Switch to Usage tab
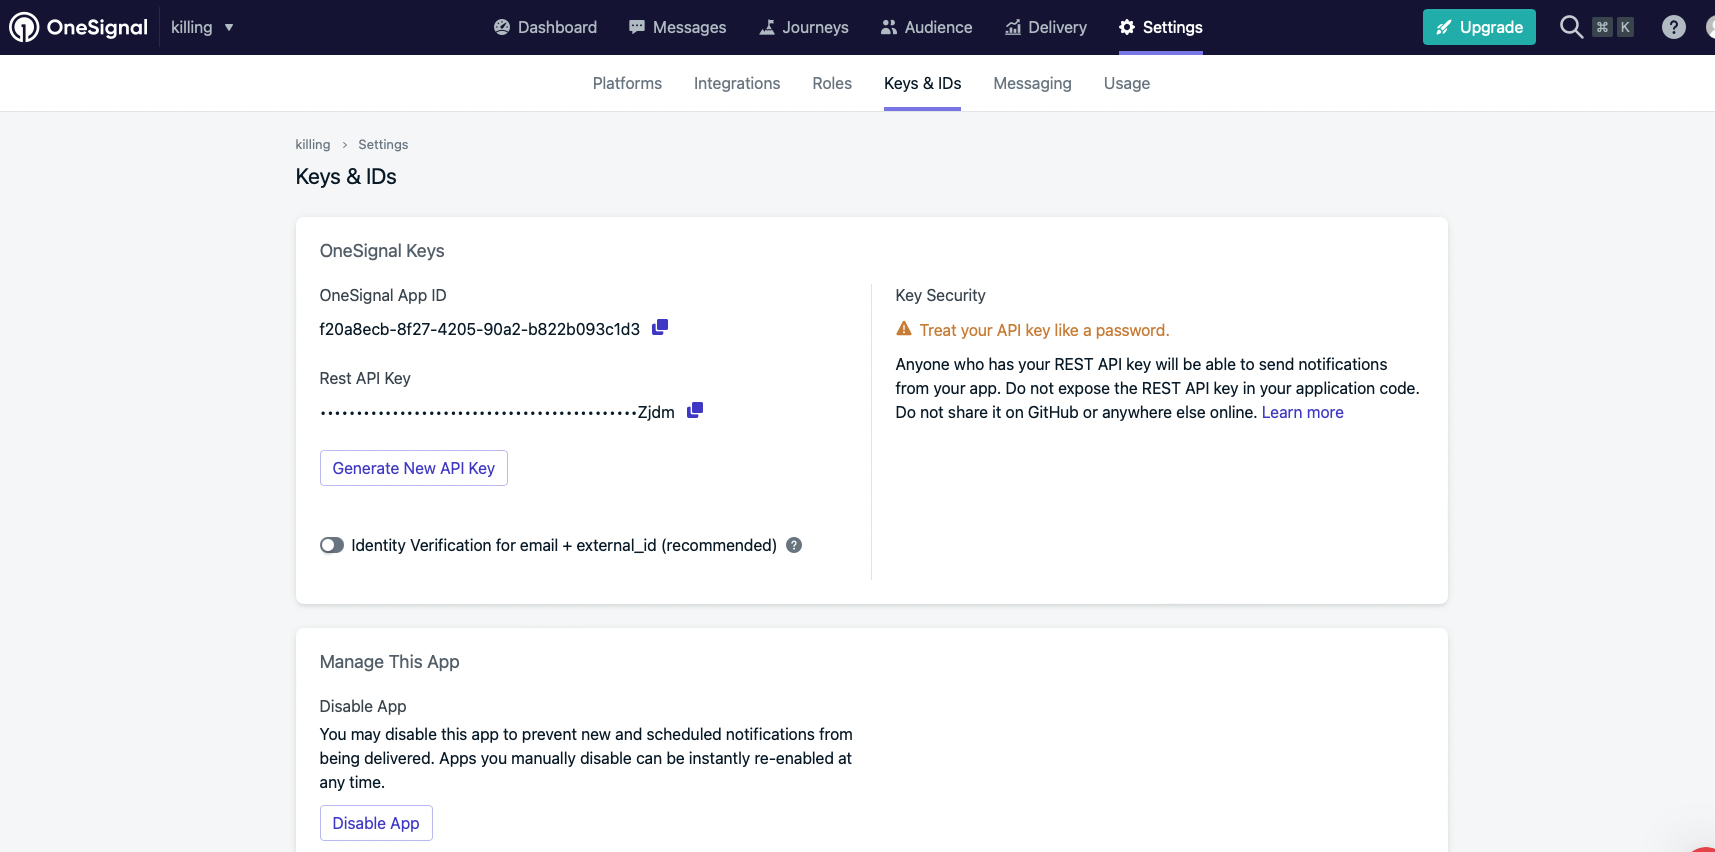The image size is (1715, 852). click(1127, 83)
